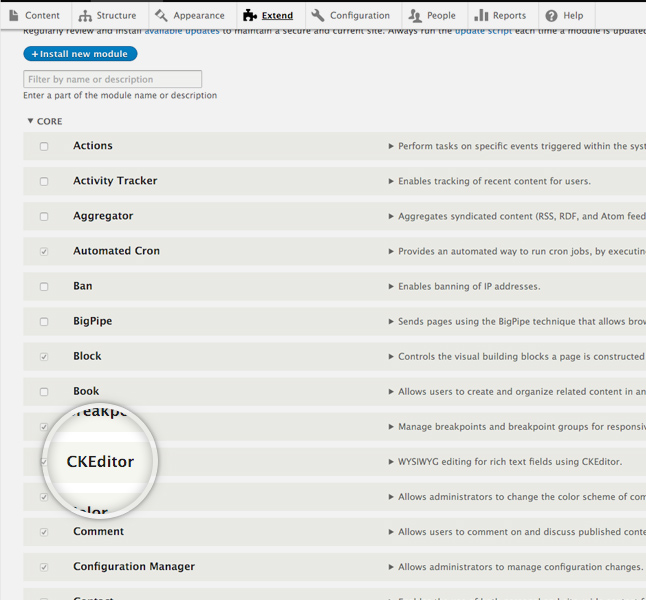Viewport: 646px width, 600px height.
Task: Toggle the Block module checkbox
Action: 44,356
